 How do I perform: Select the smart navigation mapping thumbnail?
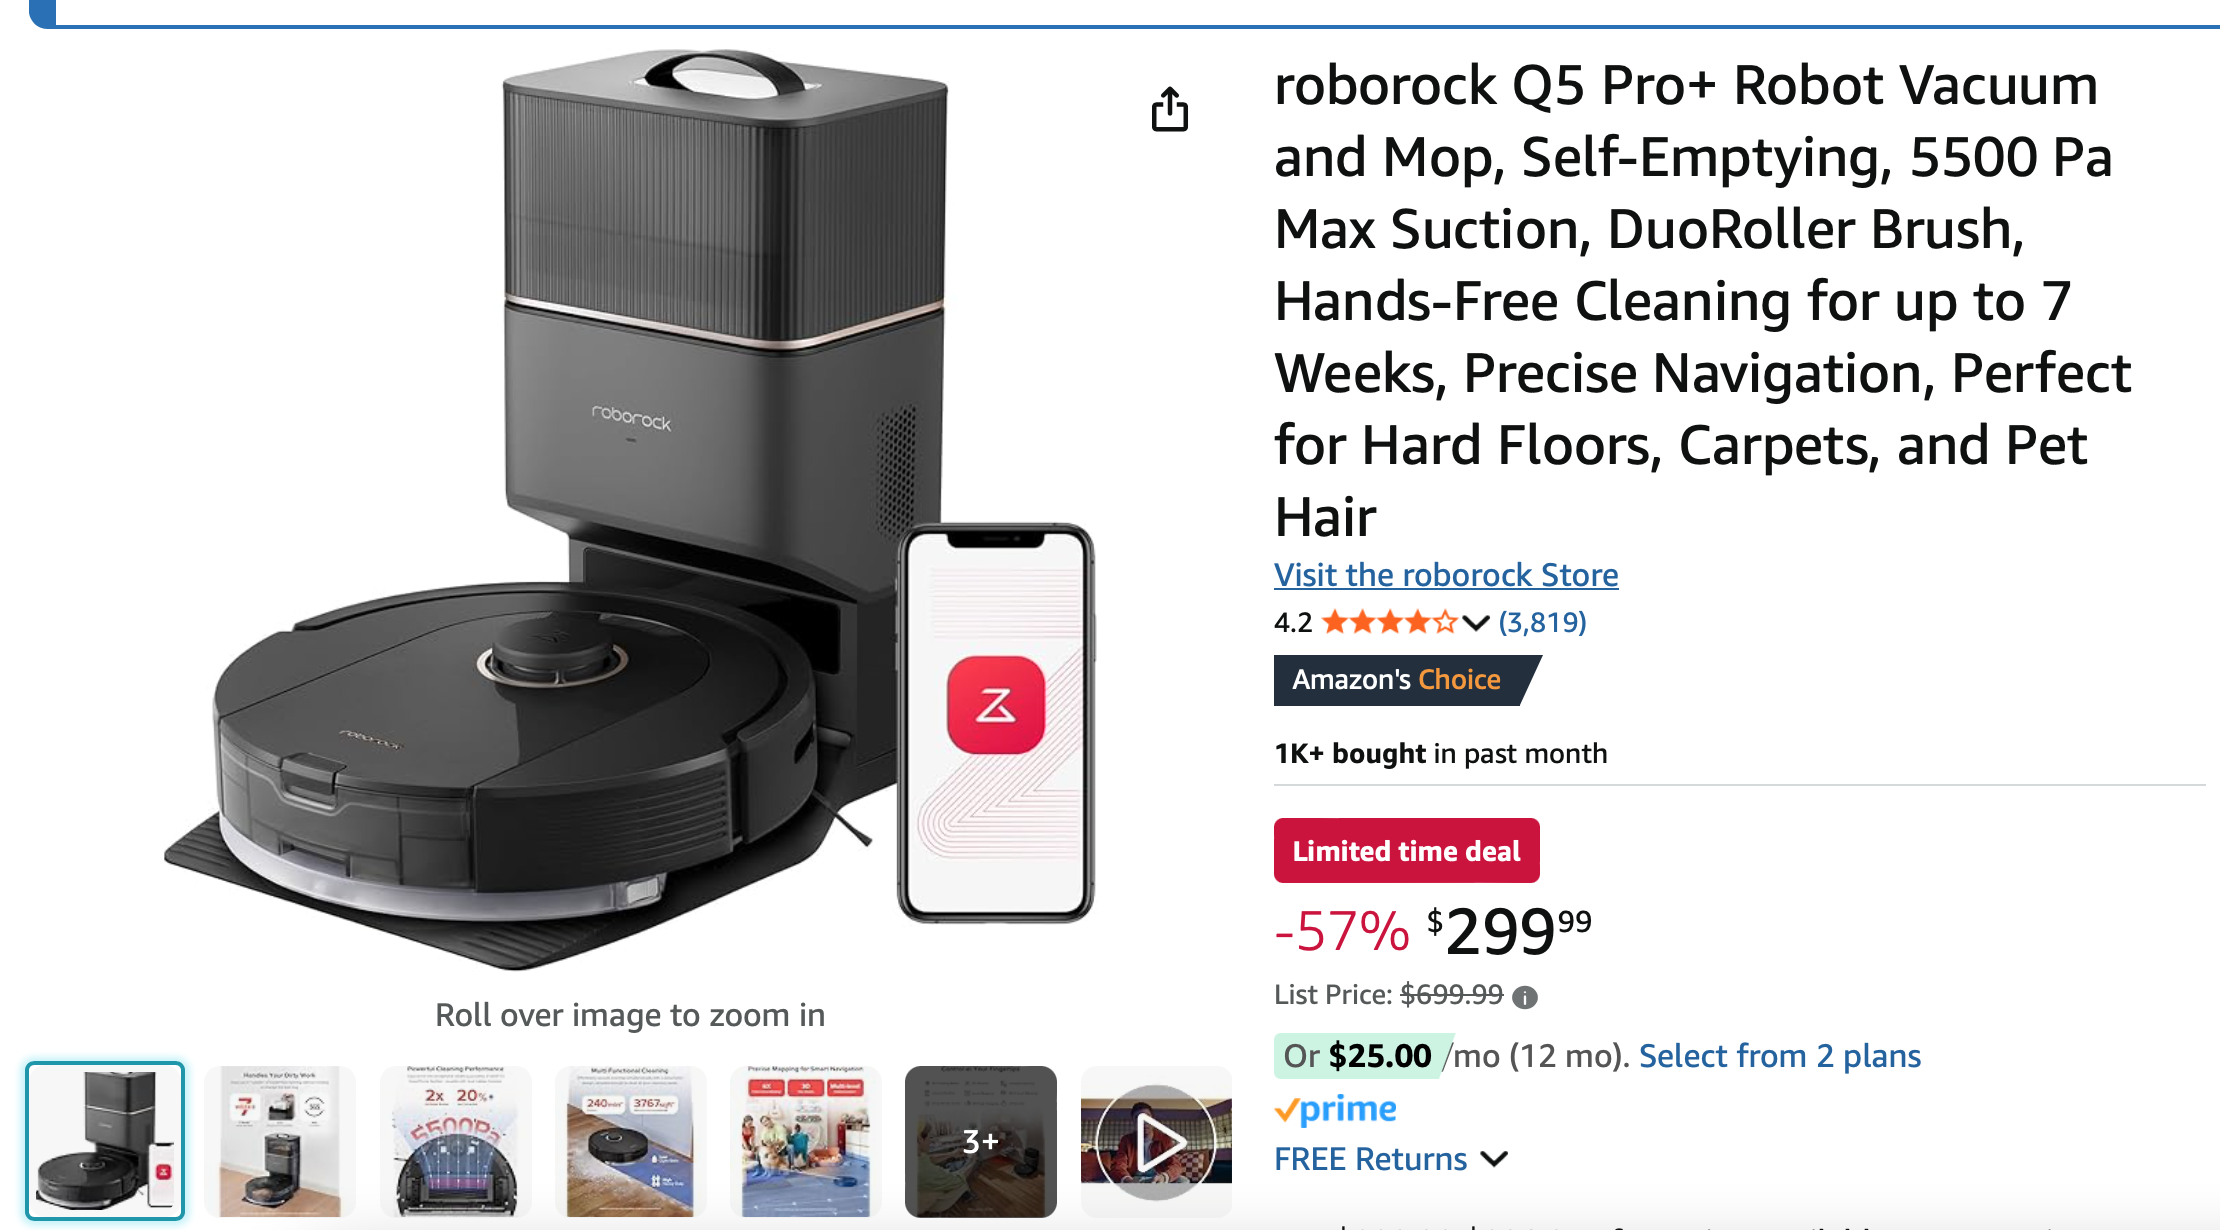coord(806,1140)
